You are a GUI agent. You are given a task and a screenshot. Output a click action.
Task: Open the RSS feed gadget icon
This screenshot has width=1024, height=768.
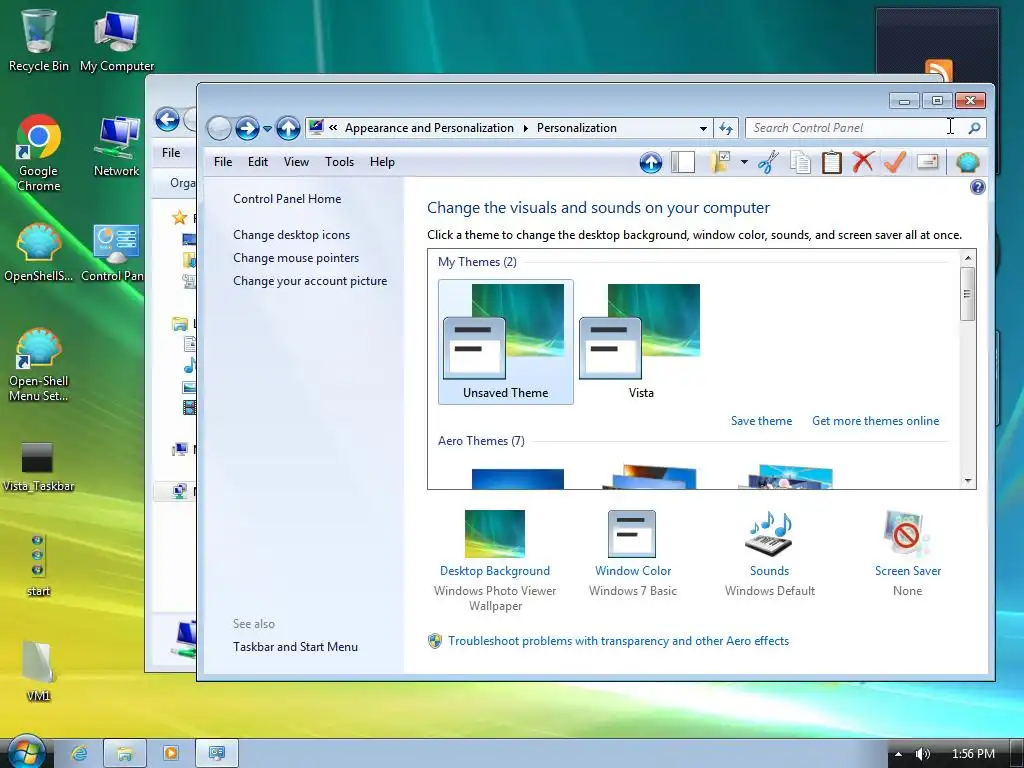tap(938, 70)
